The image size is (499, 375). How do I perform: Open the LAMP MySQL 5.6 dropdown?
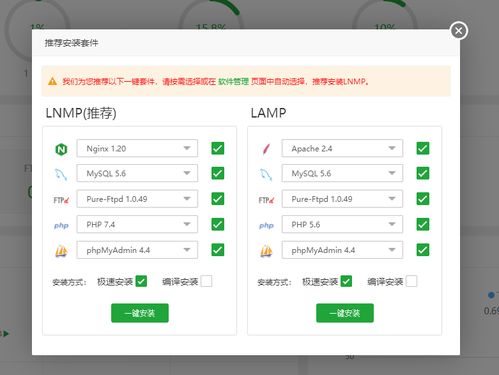pyautogui.click(x=342, y=173)
